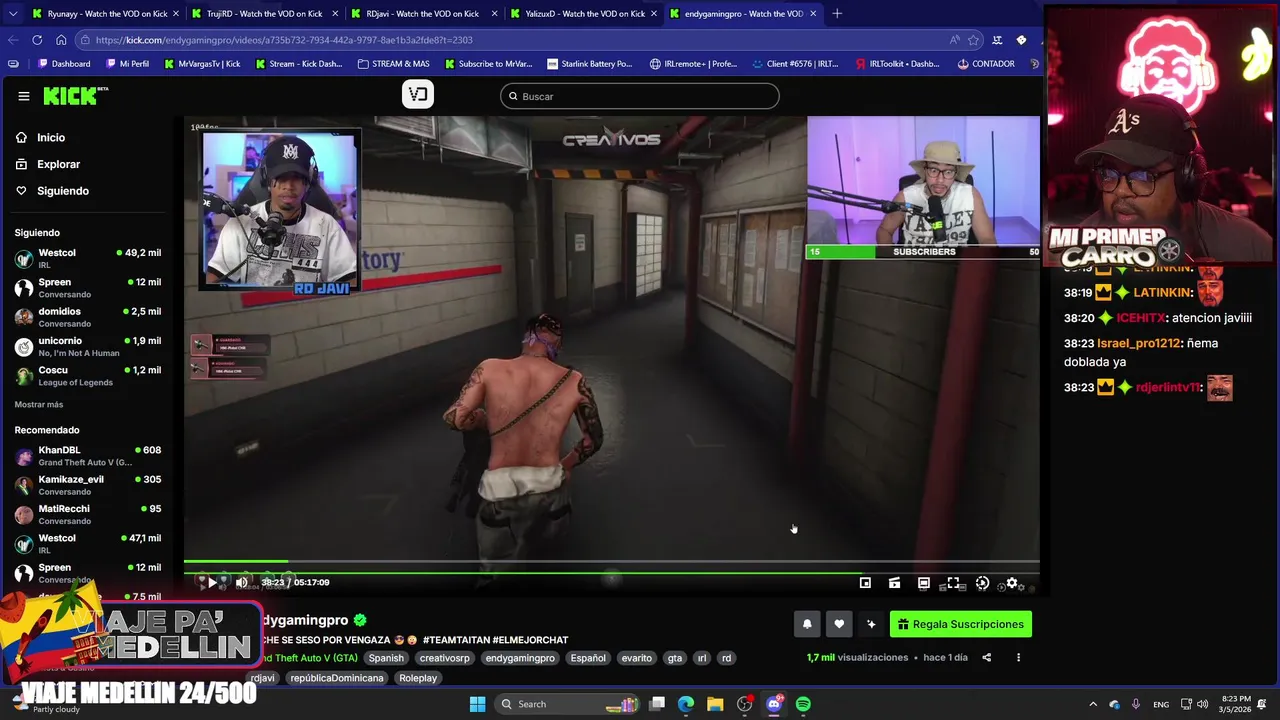Open the STREAM & MAS bookmark folder
1280x720 pixels.
[394, 64]
